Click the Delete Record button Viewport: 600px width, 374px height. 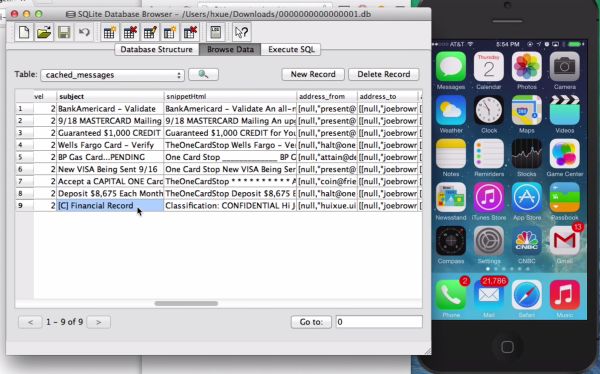click(383, 74)
